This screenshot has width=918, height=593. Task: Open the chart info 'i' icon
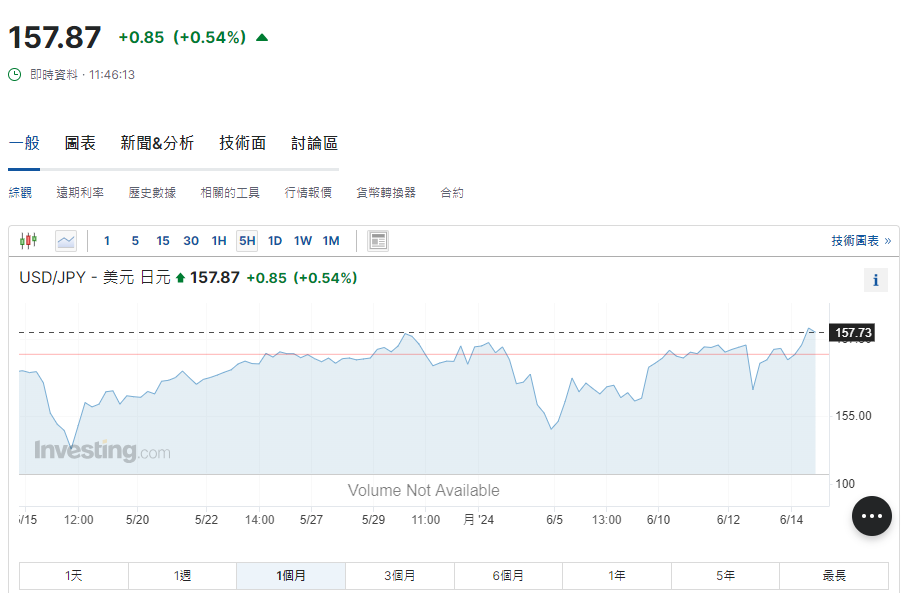875,280
